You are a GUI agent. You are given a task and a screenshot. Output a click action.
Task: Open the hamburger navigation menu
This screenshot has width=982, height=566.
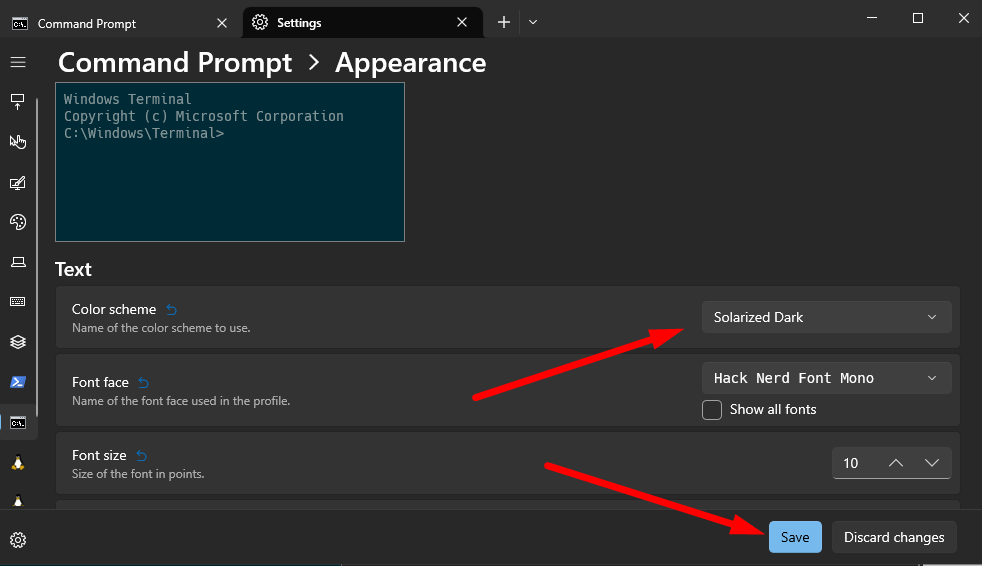click(18, 62)
